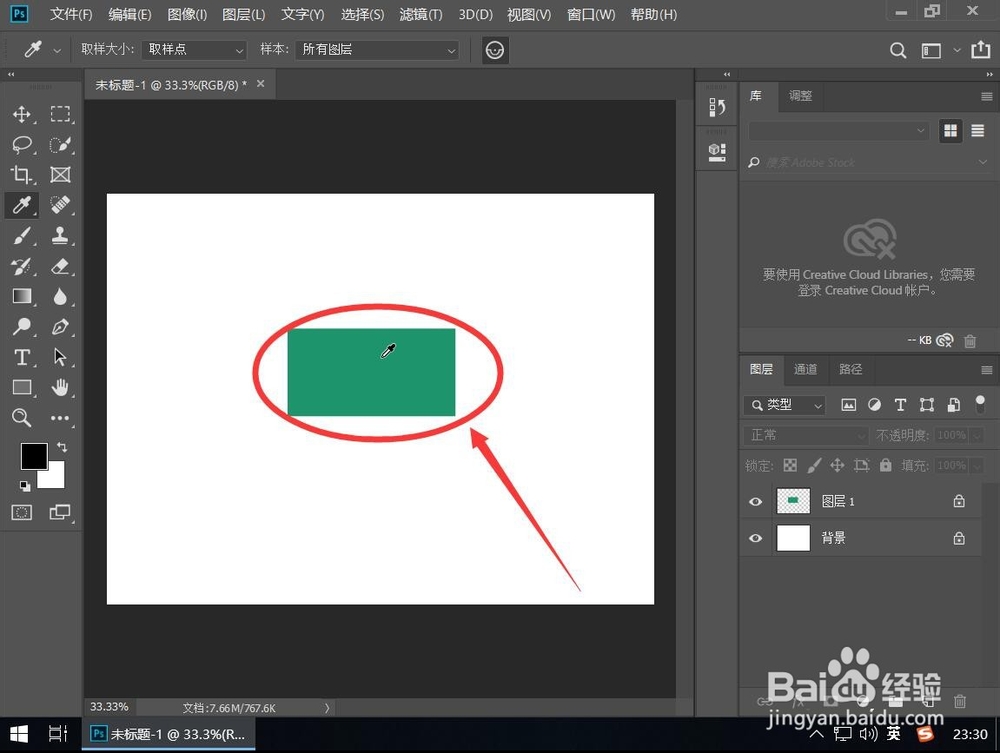
Task: Toggle lock transparent pixels
Action: (790, 465)
